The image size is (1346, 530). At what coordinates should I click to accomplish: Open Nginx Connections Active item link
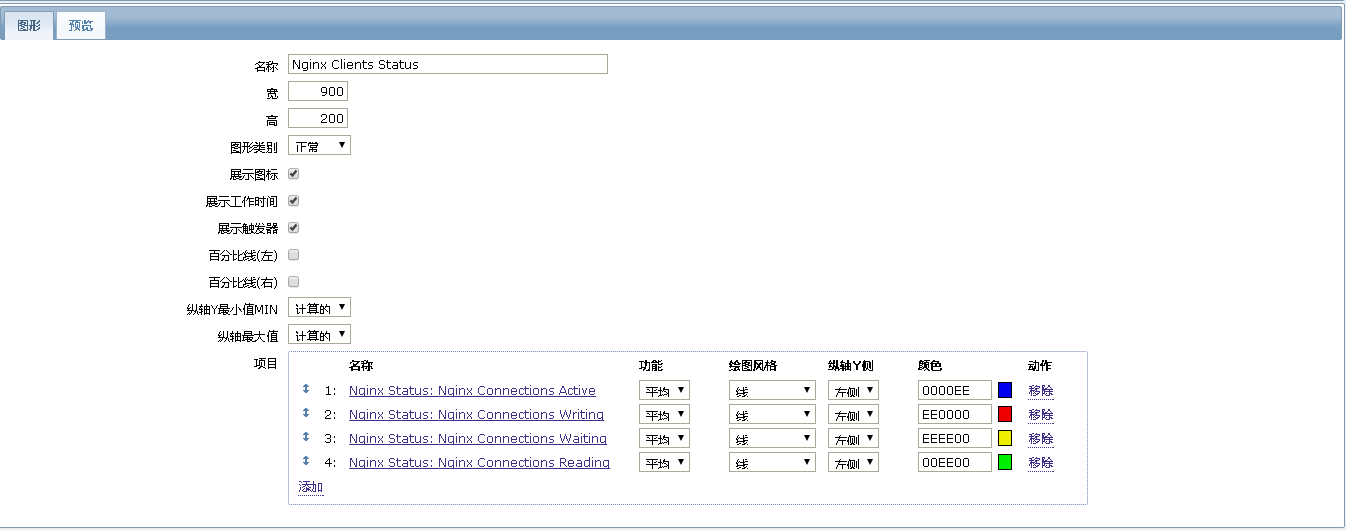[472, 390]
